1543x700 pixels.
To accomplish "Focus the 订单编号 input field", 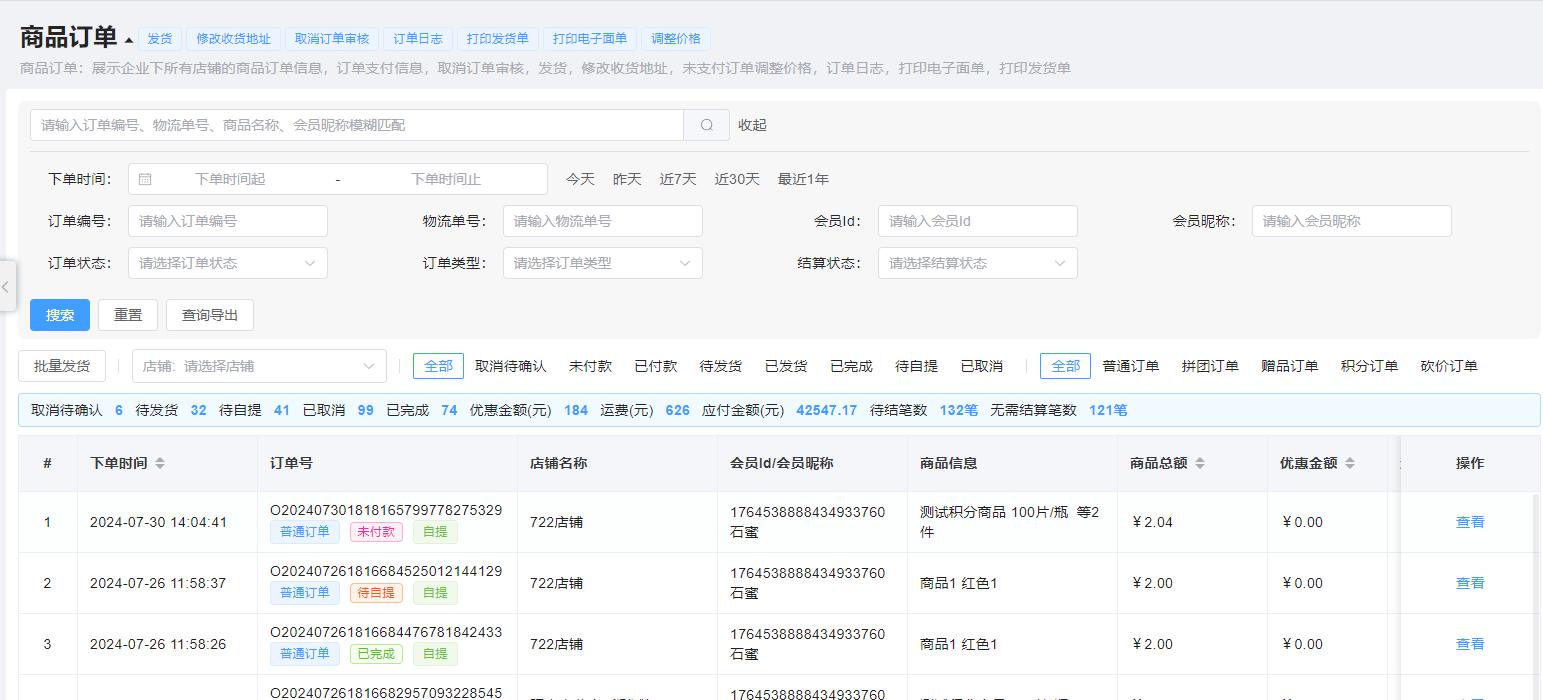I will [x=228, y=221].
